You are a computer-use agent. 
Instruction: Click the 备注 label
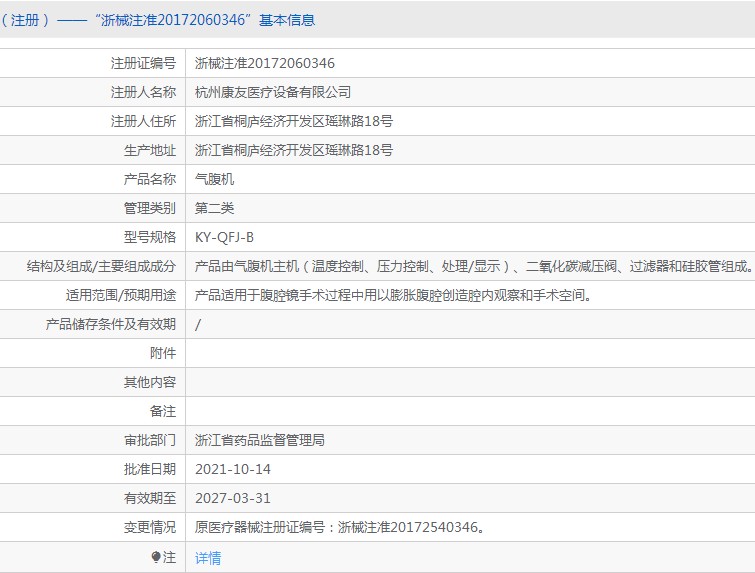pos(163,411)
